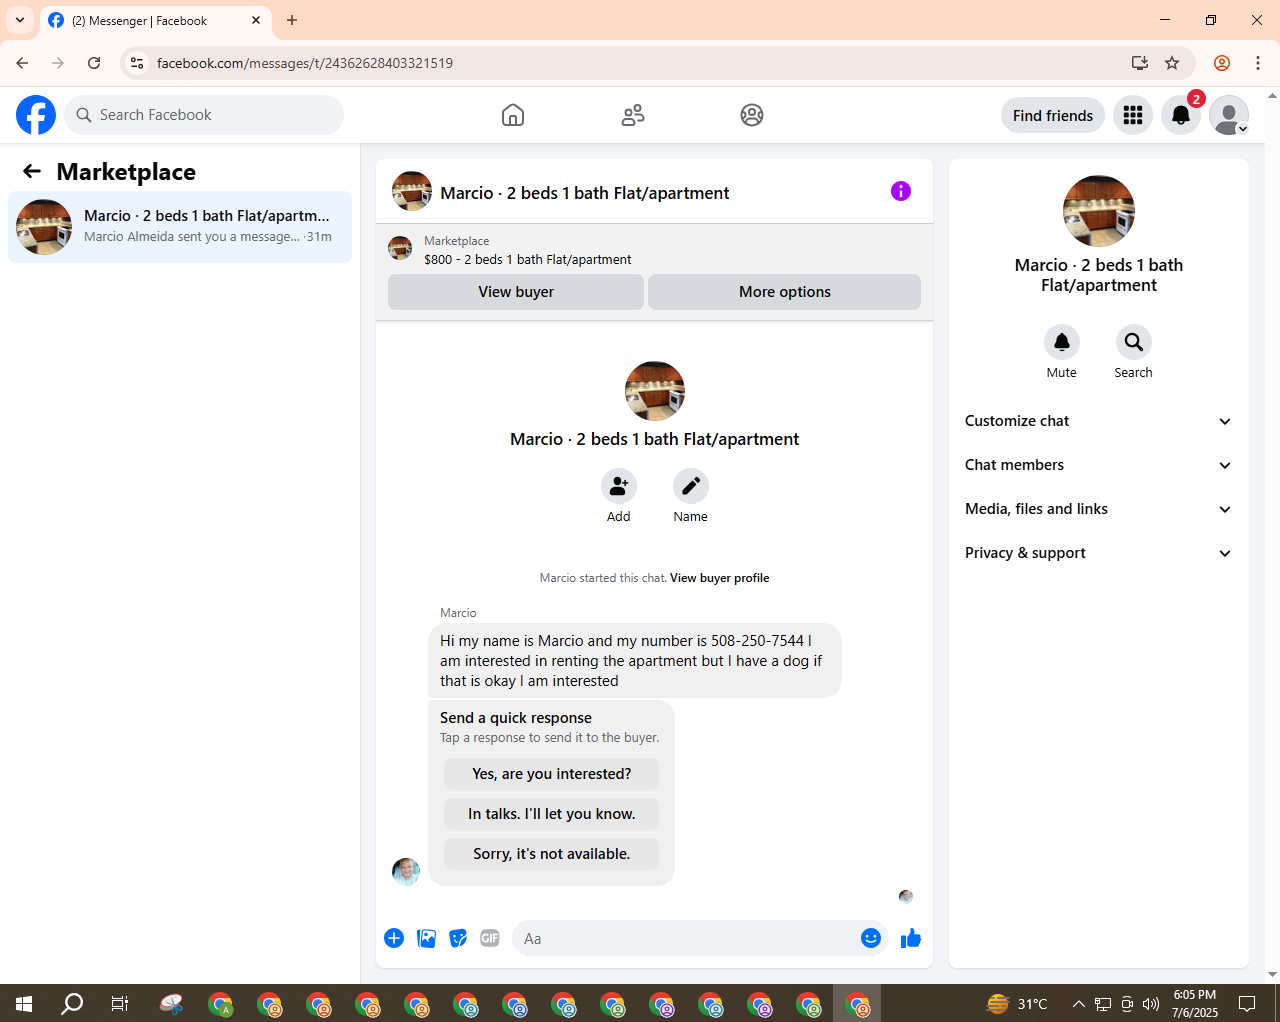Attach a photo file icon
The image size is (1280, 1022).
[x=426, y=938]
